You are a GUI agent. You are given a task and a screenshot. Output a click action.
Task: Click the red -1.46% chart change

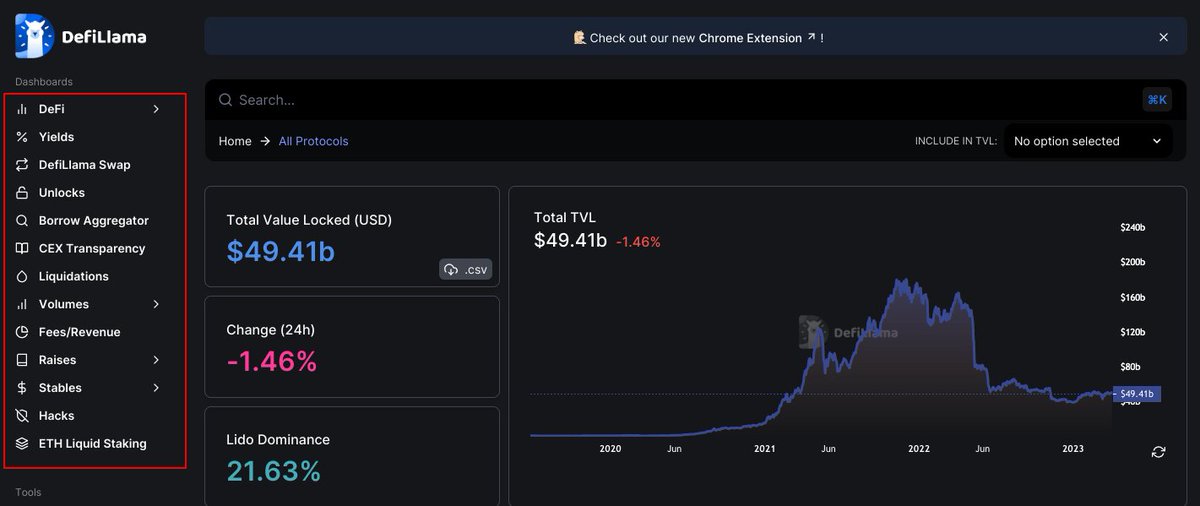click(x=638, y=242)
